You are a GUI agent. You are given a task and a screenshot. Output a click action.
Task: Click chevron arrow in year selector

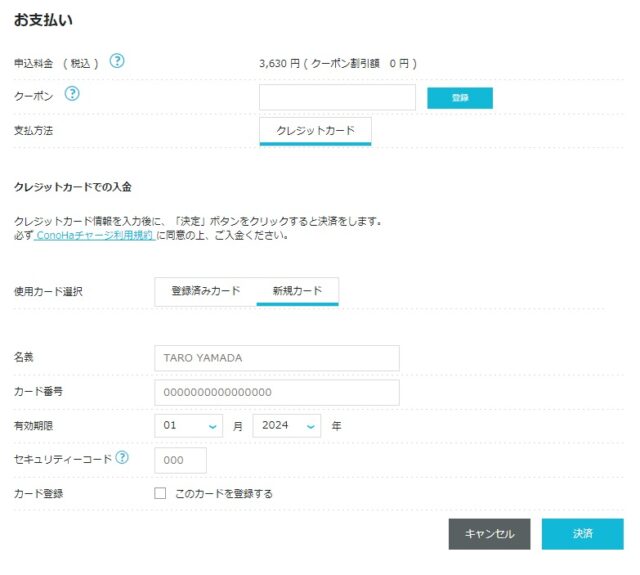point(310,426)
